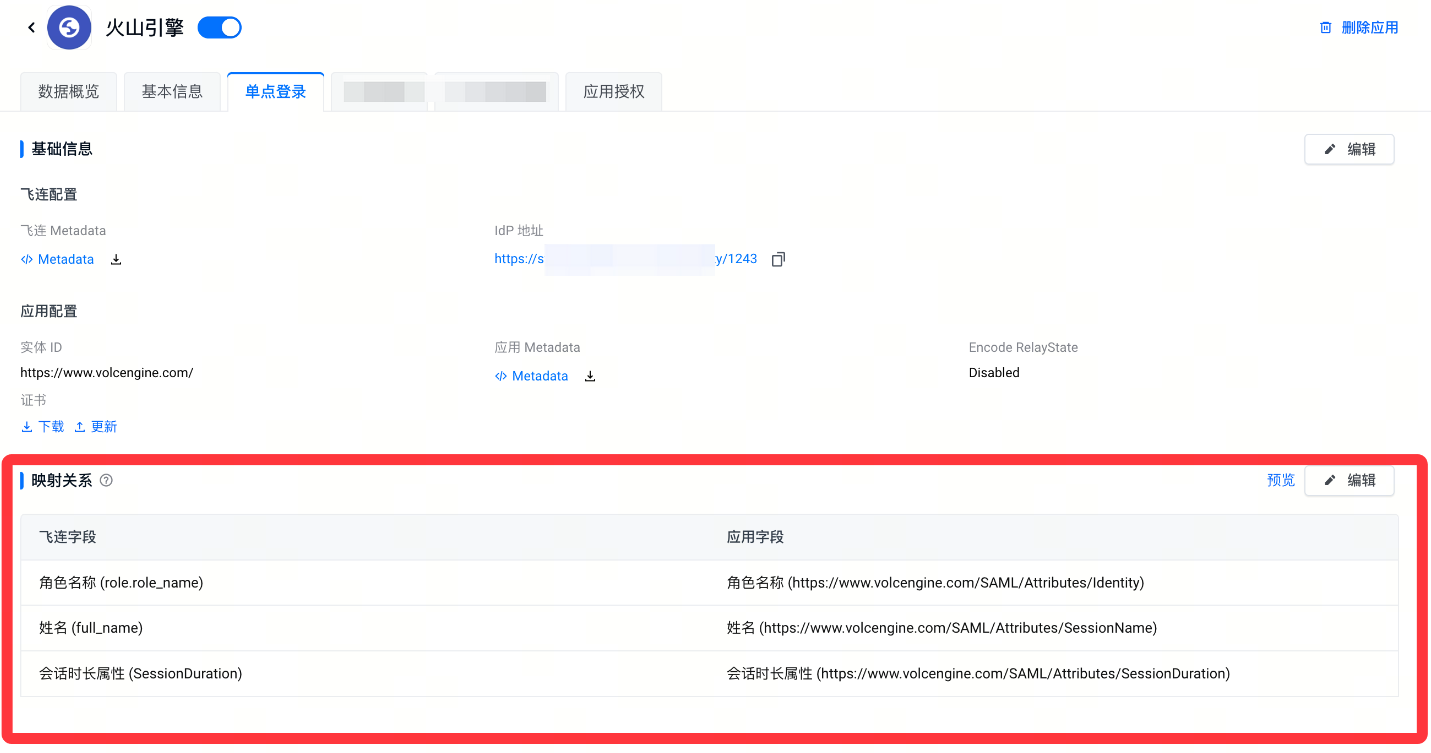The height and width of the screenshot is (753, 1431).
Task: Download the 应用 Metadata file icon
Action: pos(590,377)
